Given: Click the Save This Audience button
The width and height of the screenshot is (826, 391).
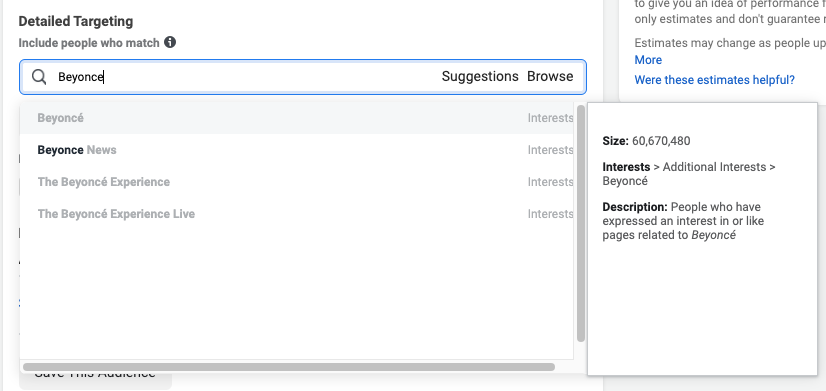Looking at the screenshot, I should tap(95, 375).
